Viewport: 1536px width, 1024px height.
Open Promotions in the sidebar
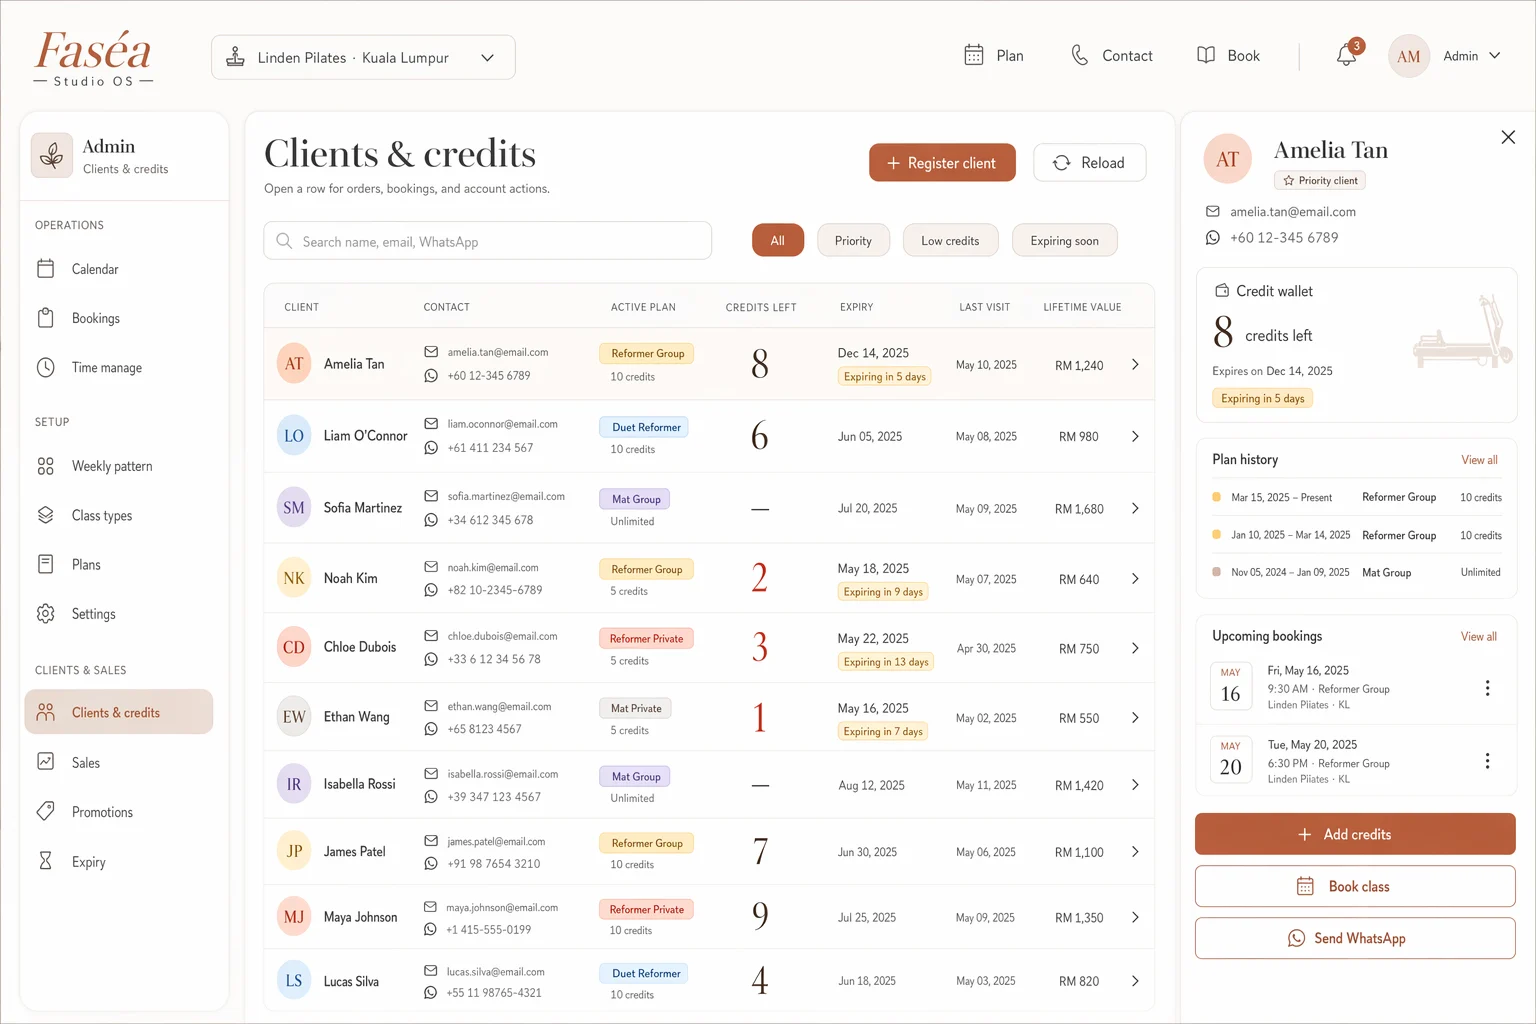point(119,812)
